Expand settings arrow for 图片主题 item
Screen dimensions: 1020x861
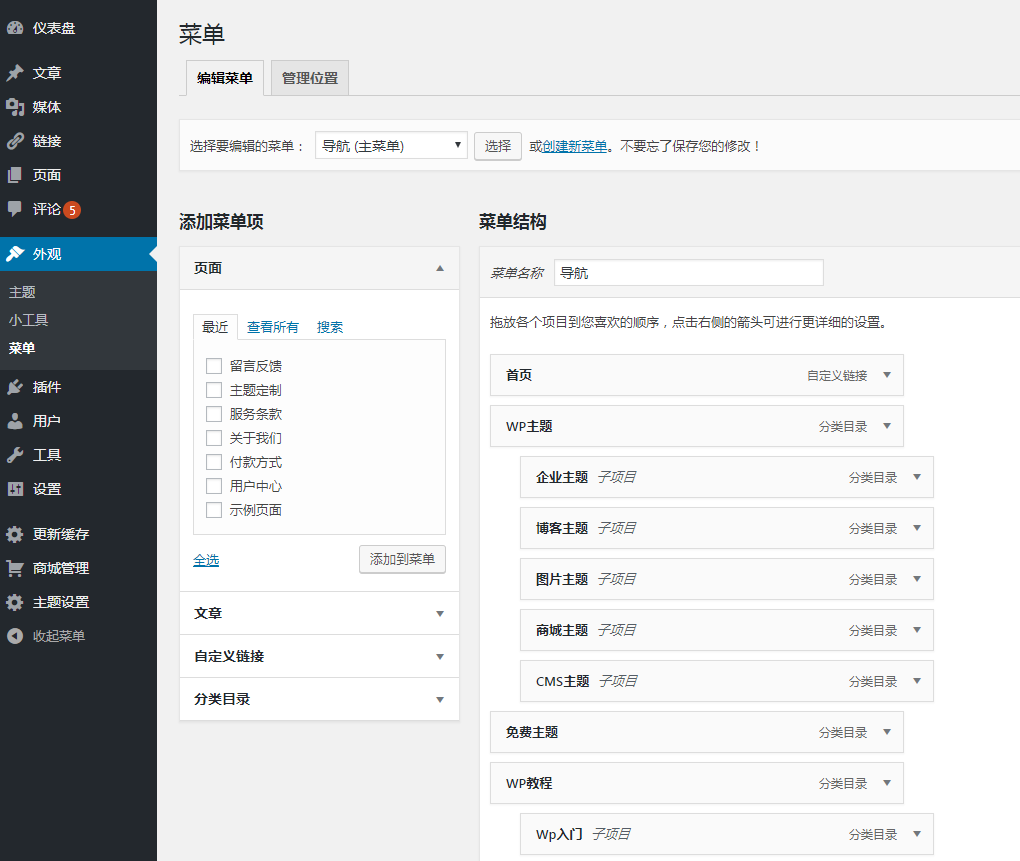tap(917, 579)
